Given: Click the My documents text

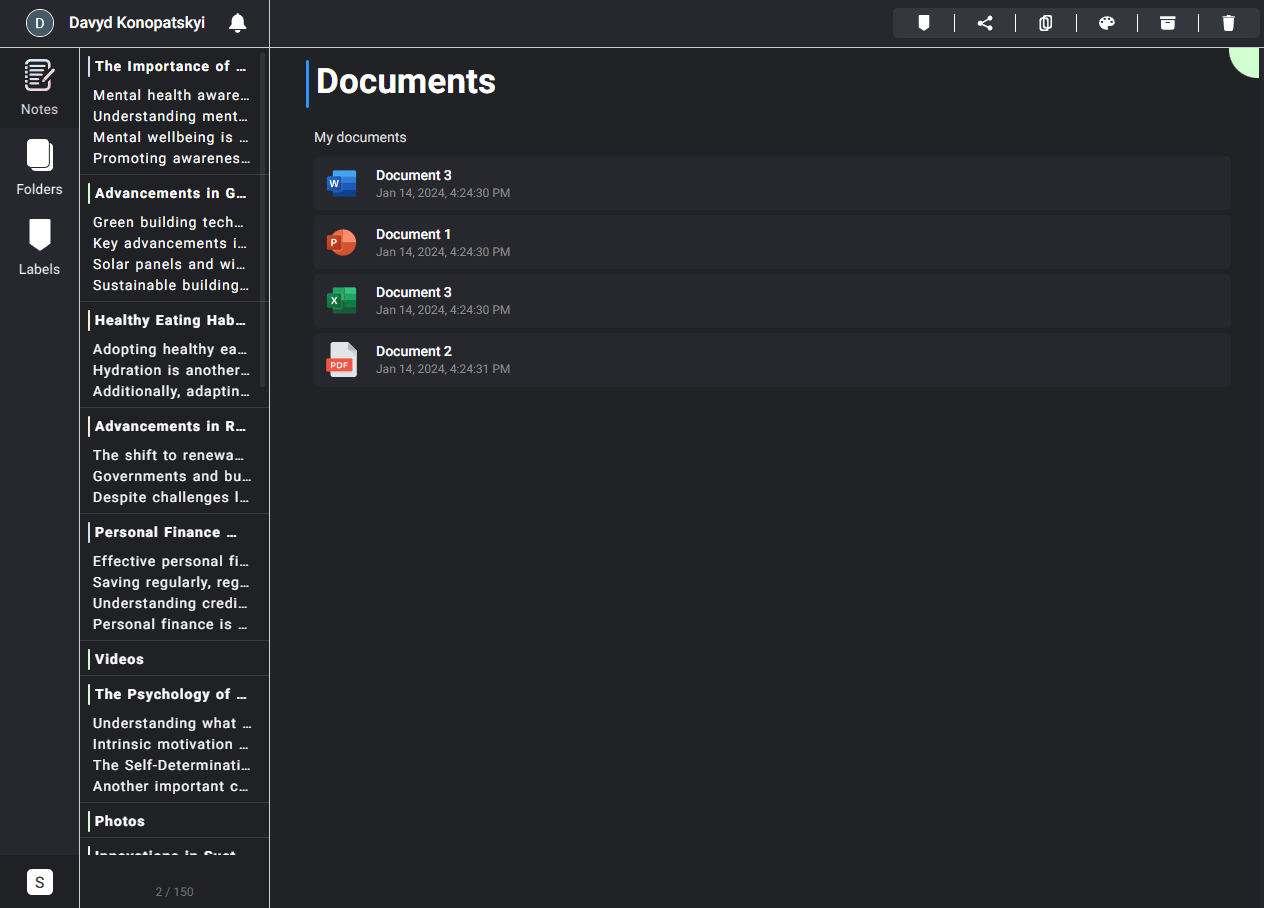Looking at the screenshot, I should (360, 137).
